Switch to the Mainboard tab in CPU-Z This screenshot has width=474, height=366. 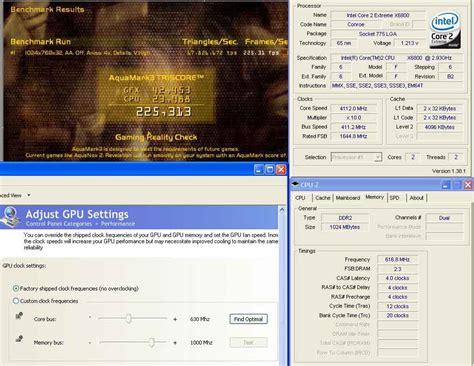[348, 198]
